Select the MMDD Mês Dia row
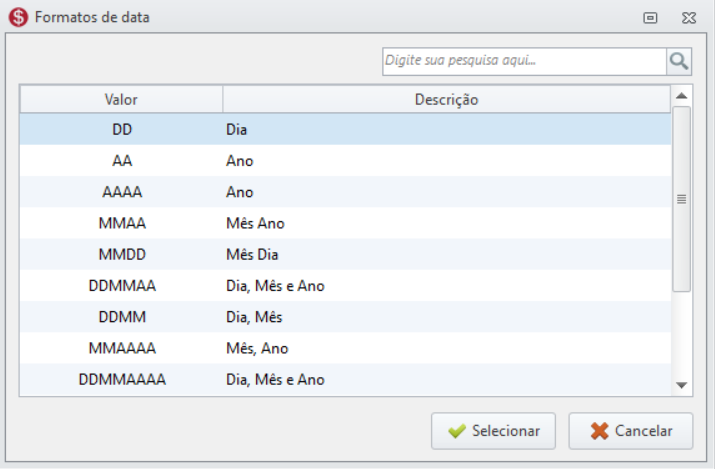 (345, 254)
